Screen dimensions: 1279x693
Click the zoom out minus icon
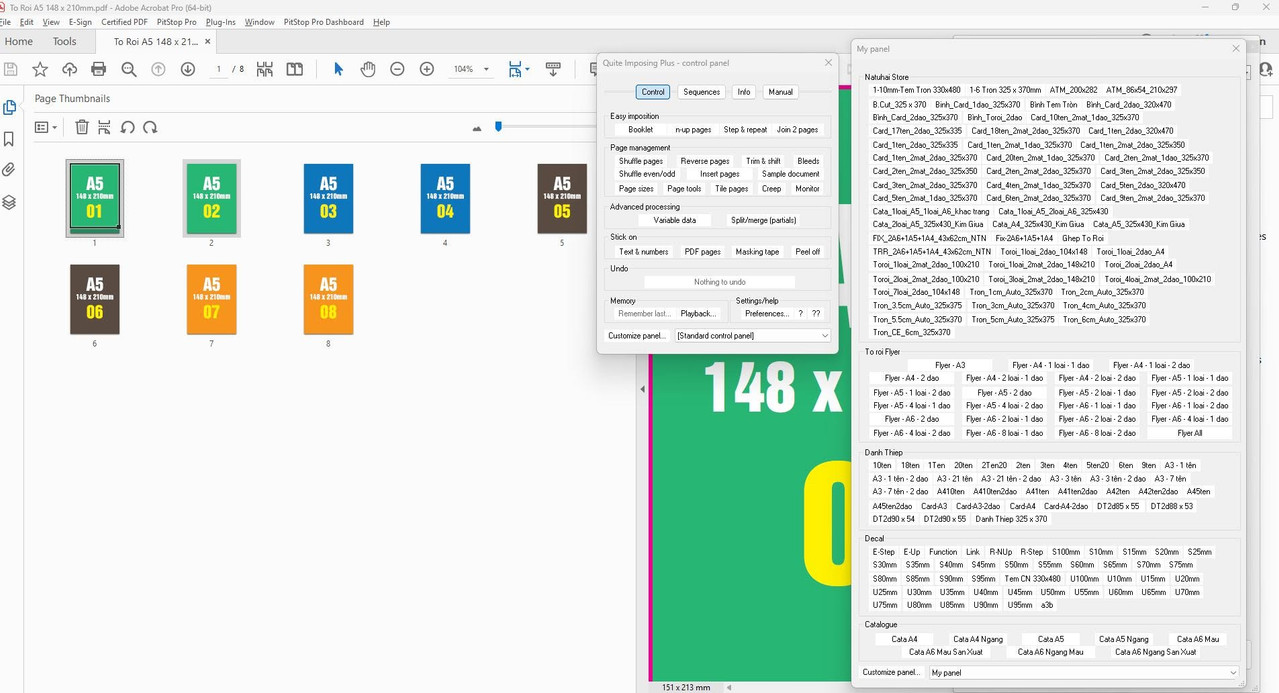coord(397,69)
